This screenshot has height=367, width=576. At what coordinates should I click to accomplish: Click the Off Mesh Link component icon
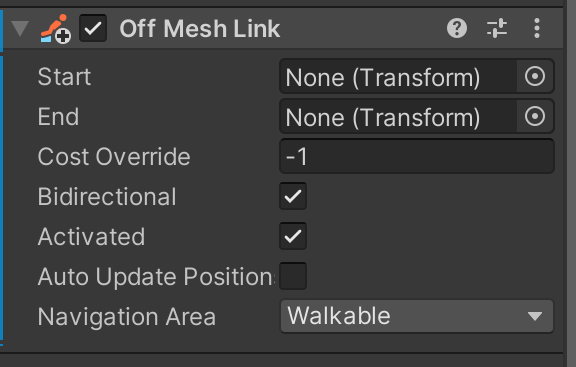coord(55,28)
